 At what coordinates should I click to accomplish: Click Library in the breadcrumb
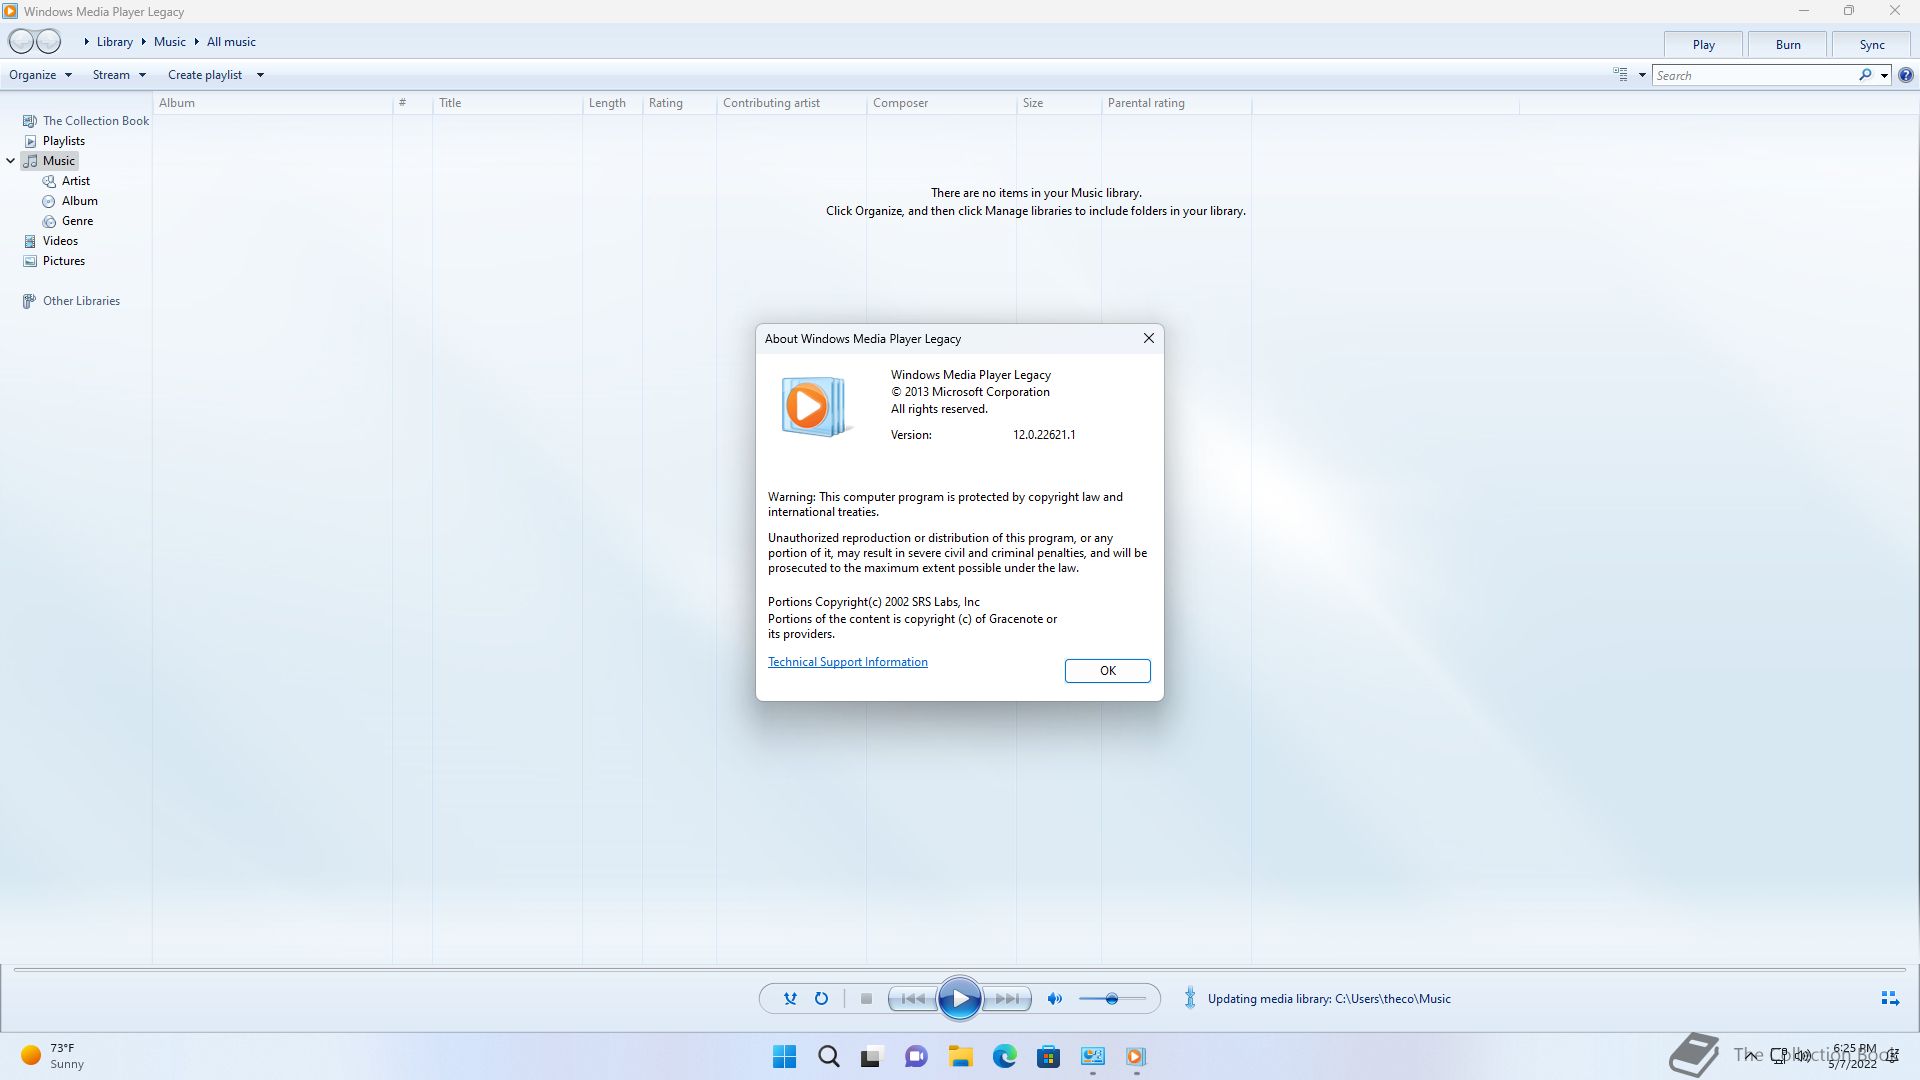(x=115, y=42)
